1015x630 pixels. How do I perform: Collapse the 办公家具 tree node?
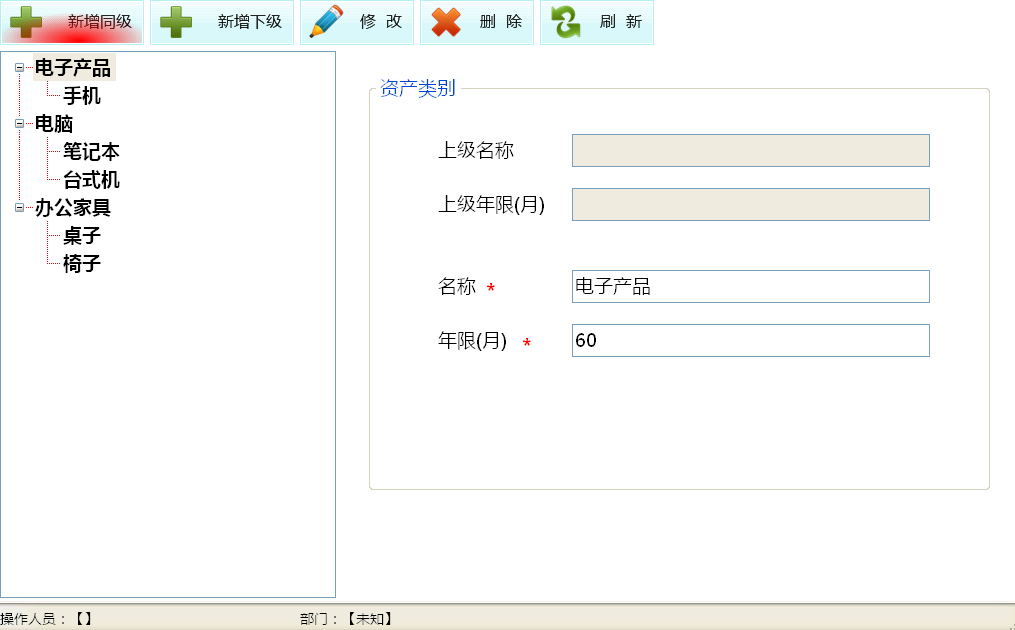(19, 208)
